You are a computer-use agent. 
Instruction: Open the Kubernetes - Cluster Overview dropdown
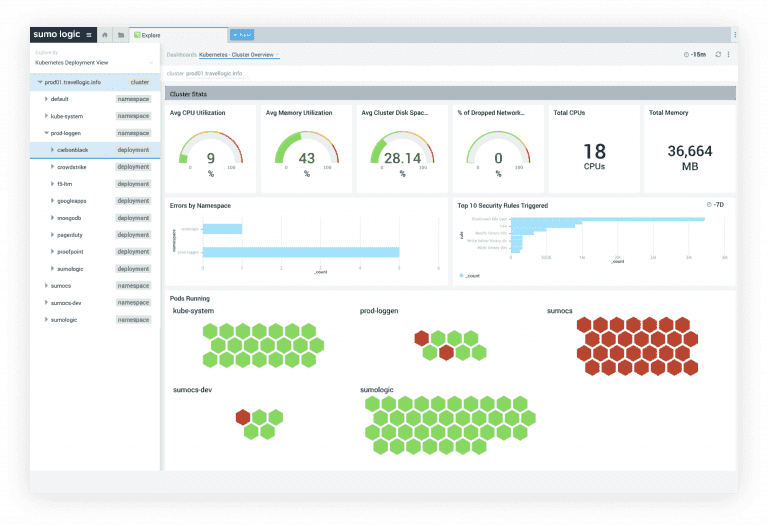click(x=240, y=54)
